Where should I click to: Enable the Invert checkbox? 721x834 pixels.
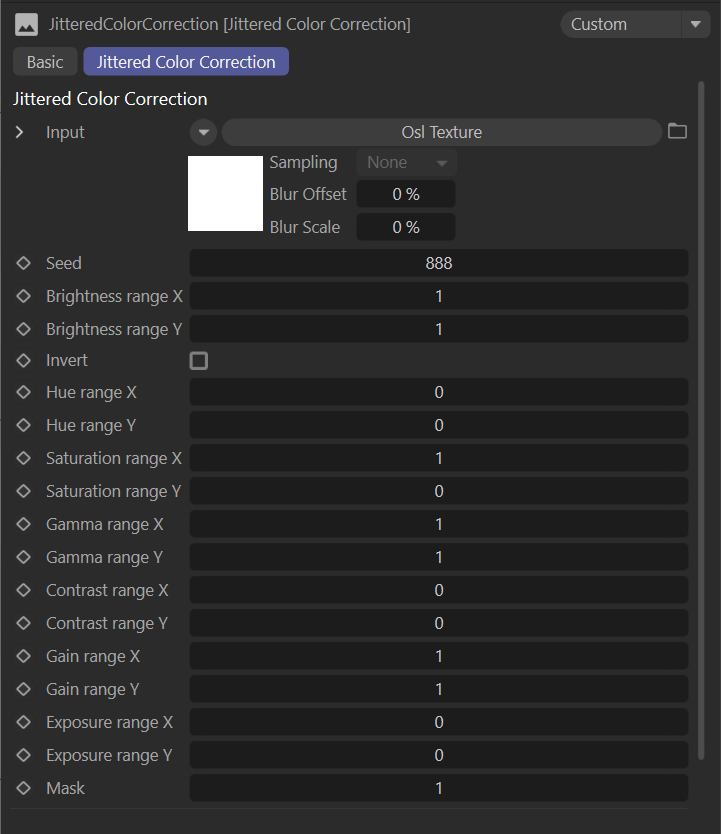[x=199, y=360]
